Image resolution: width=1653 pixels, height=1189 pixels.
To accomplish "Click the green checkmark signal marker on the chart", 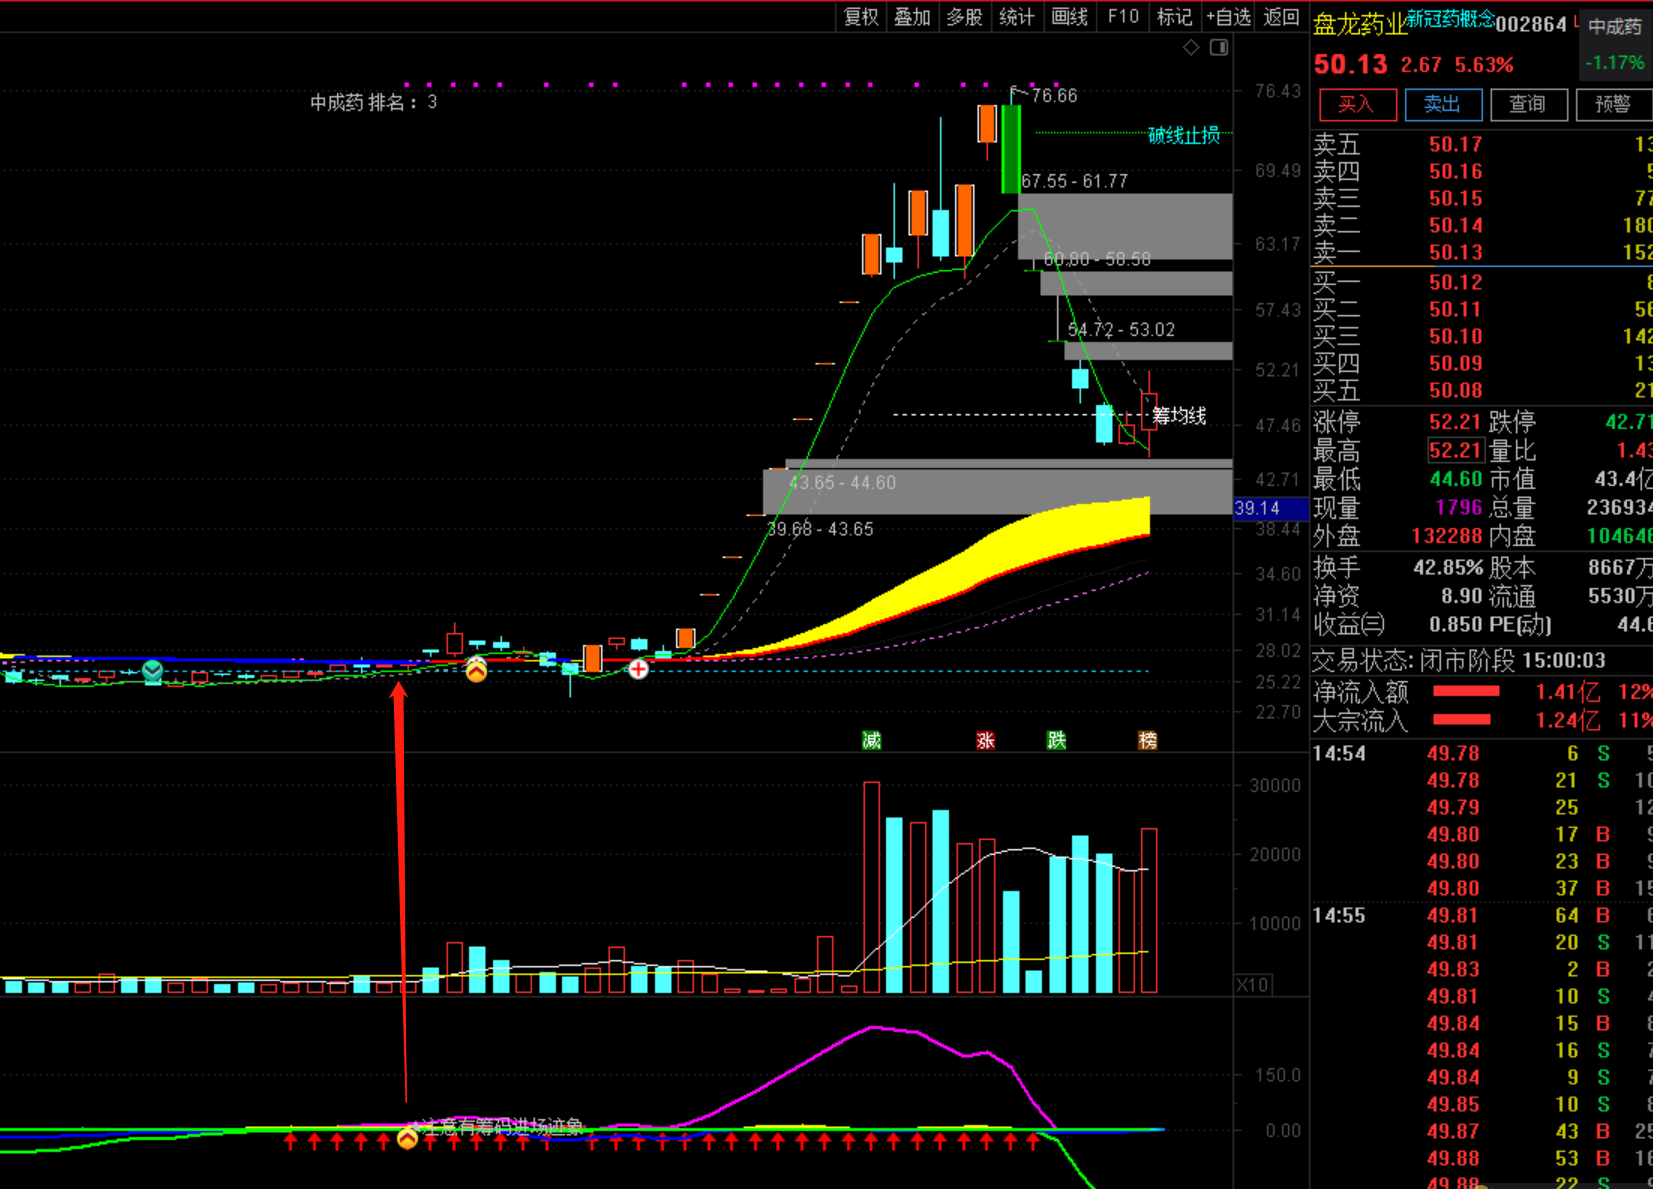I will click(153, 670).
